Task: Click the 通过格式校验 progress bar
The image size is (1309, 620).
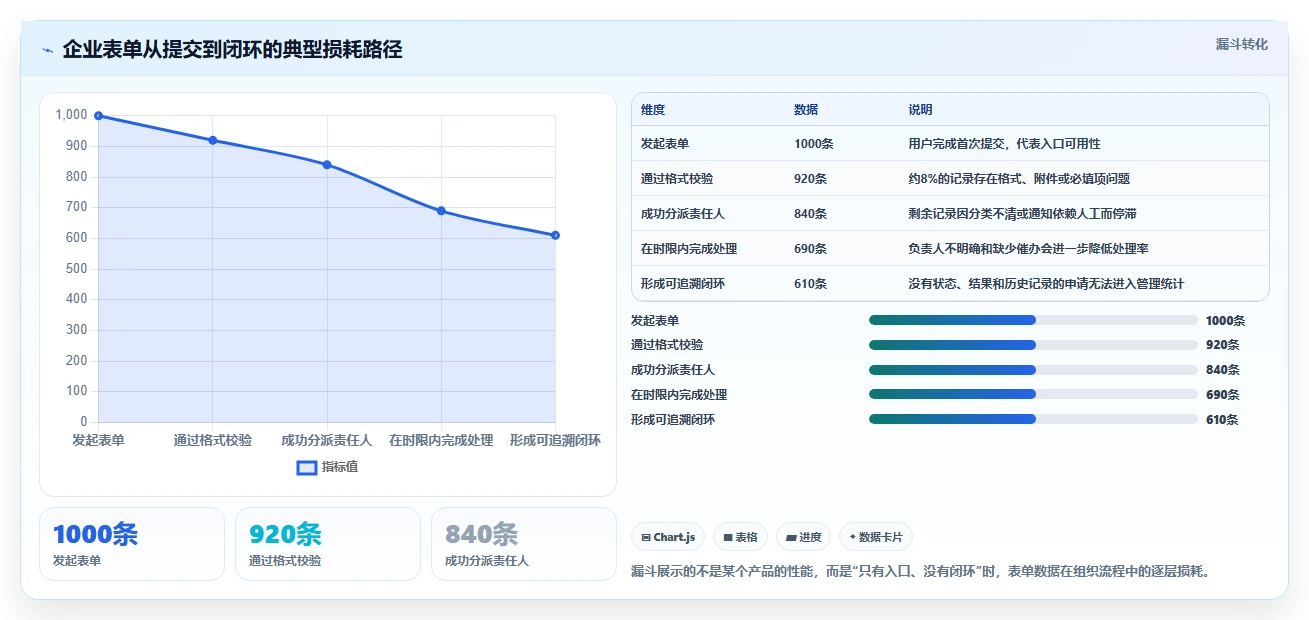Action: (x=1033, y=345)
